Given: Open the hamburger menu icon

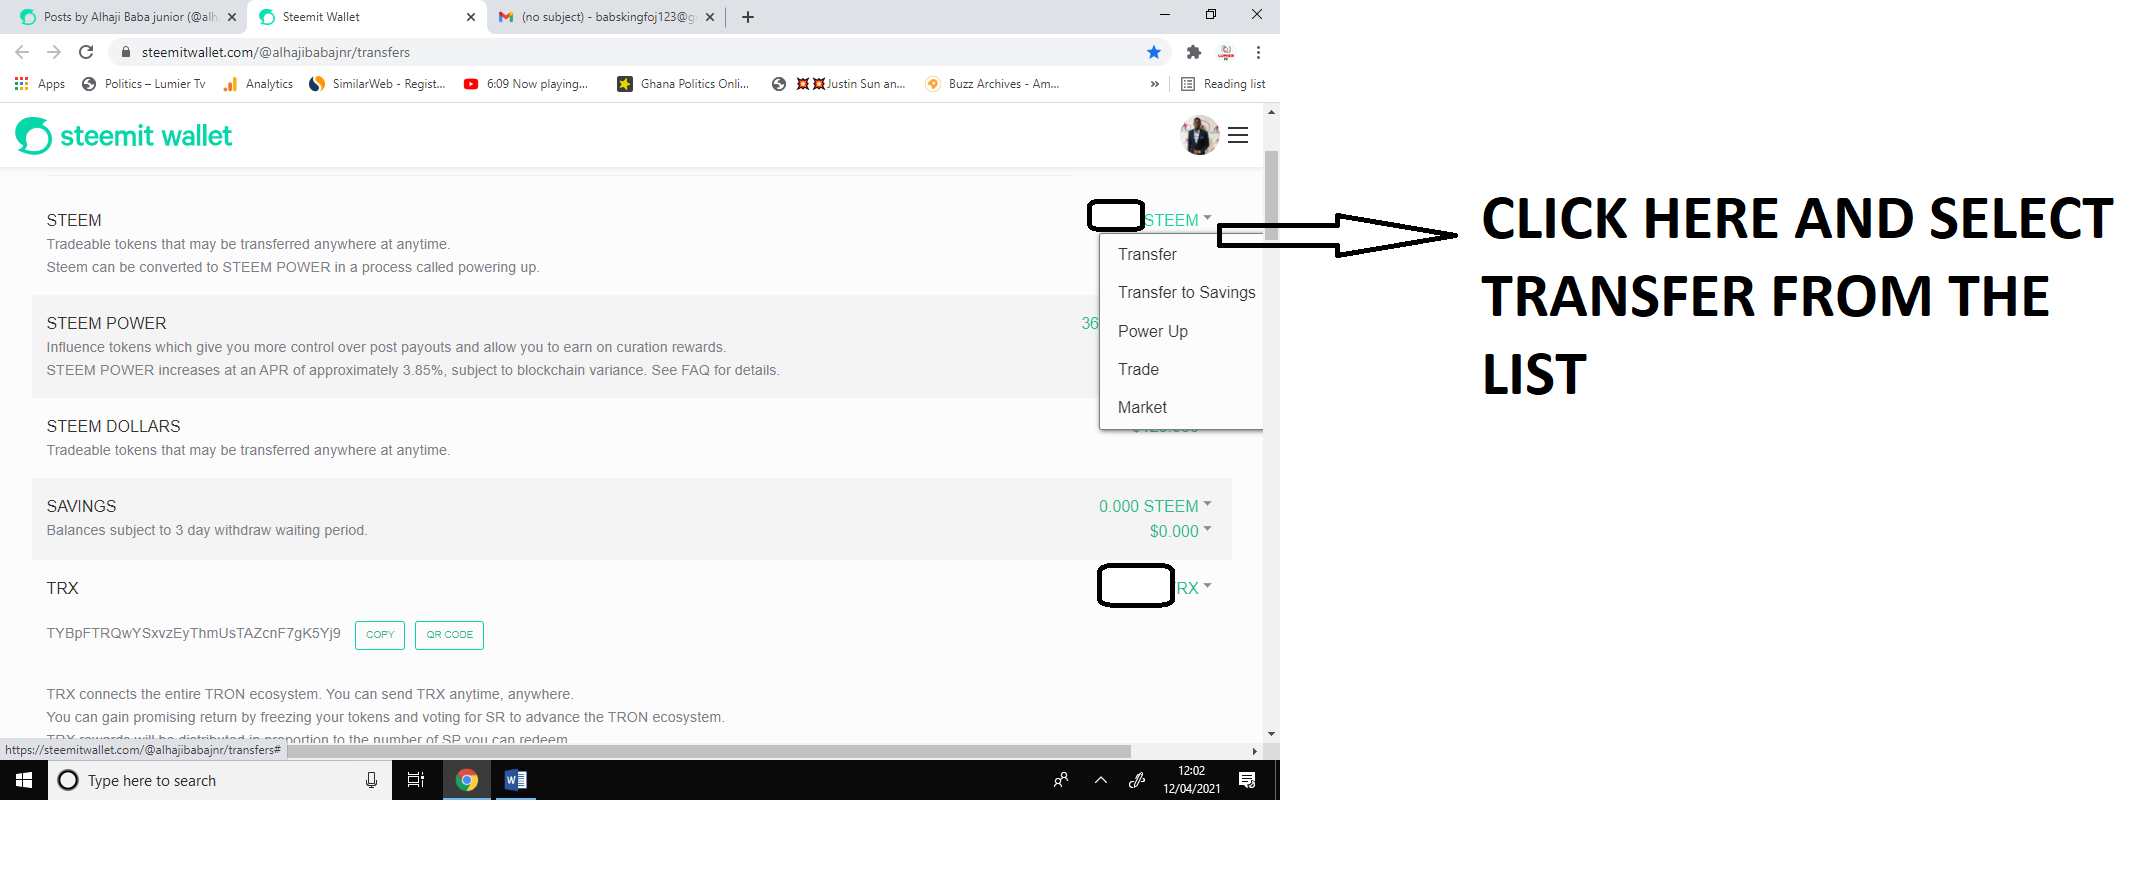Looking at the screenshot, I should tap(1238, 135).
